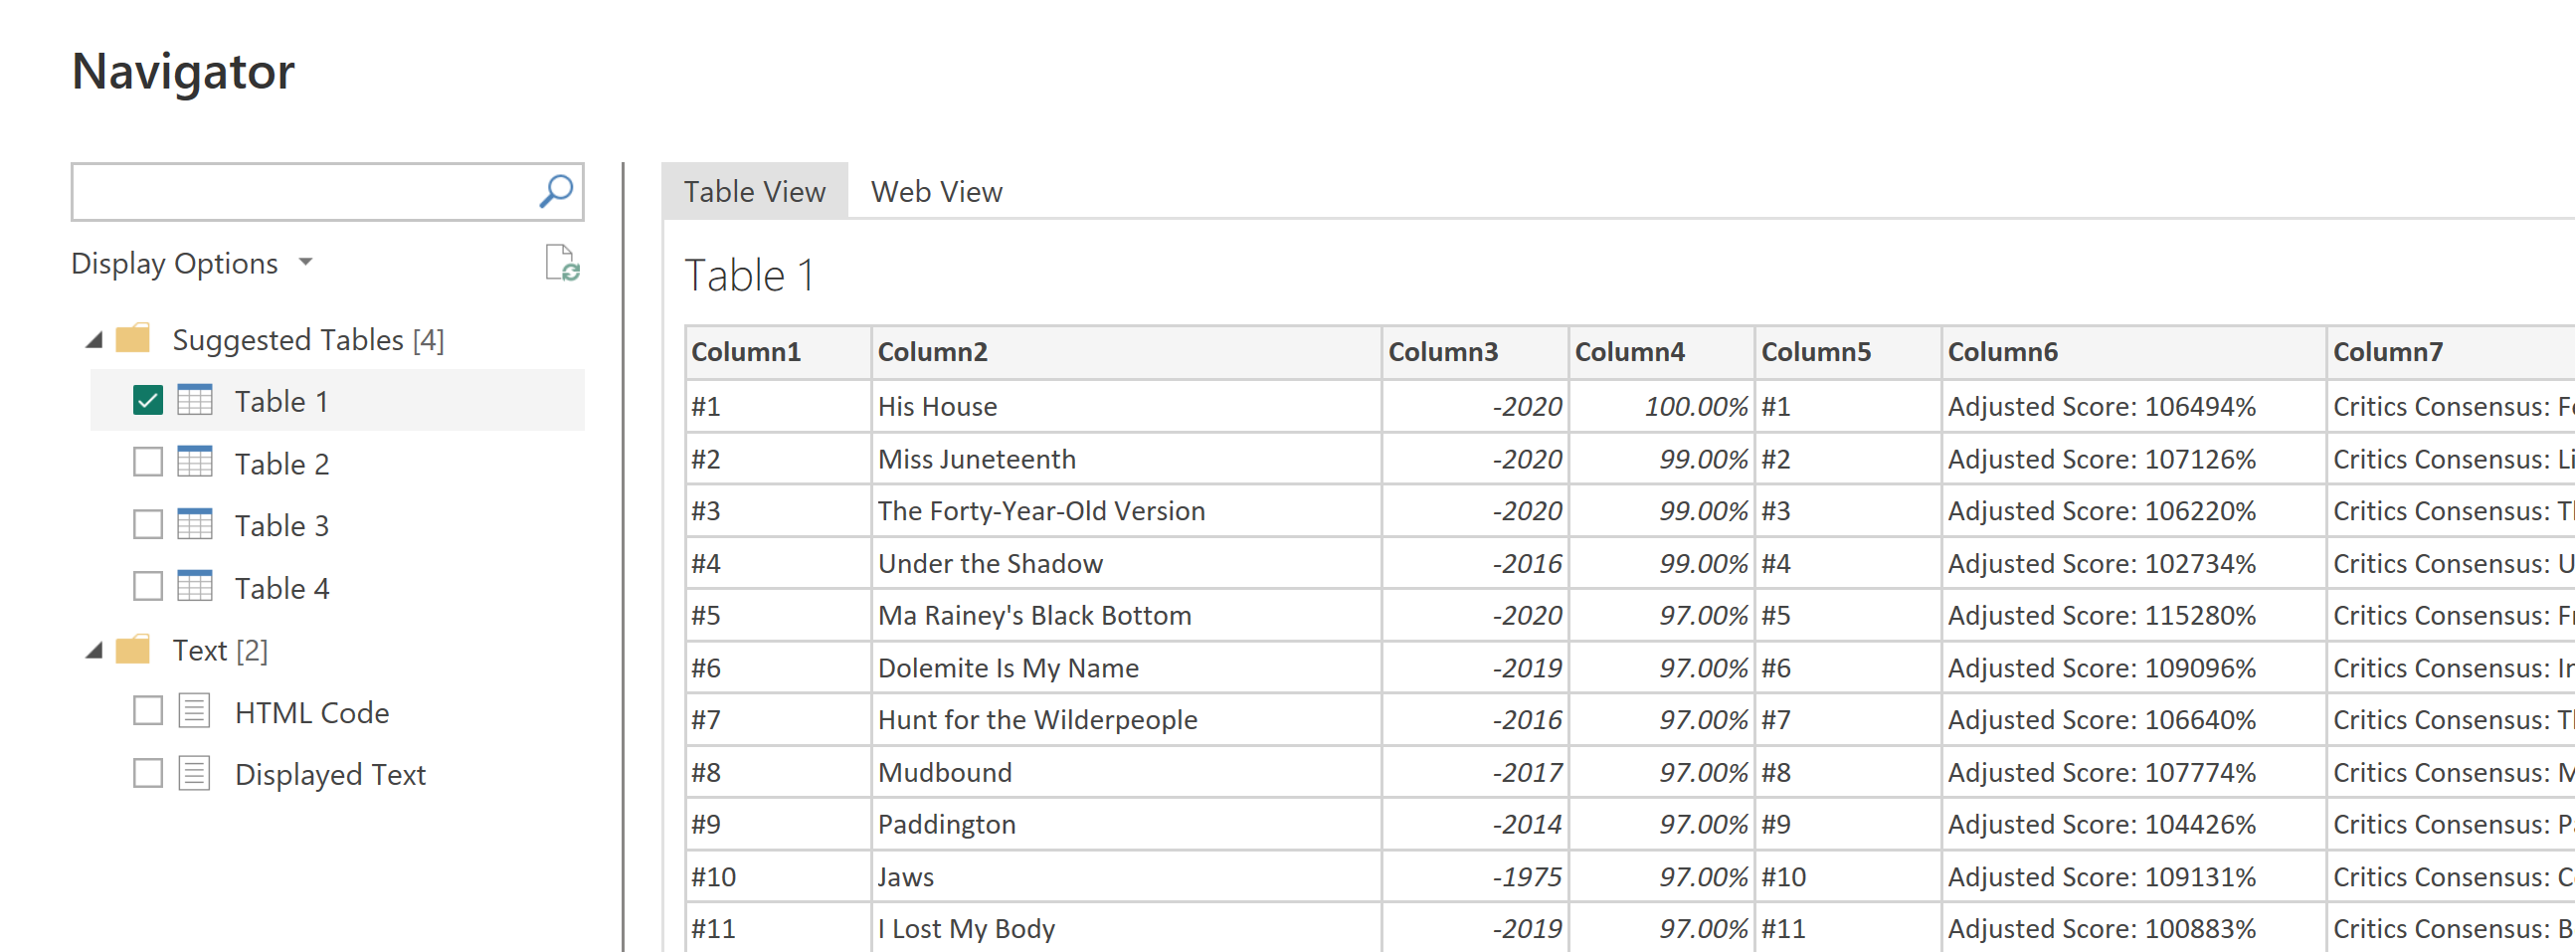
Task: Click the Displayed Text document icon
Action: (x=194, y=773)
